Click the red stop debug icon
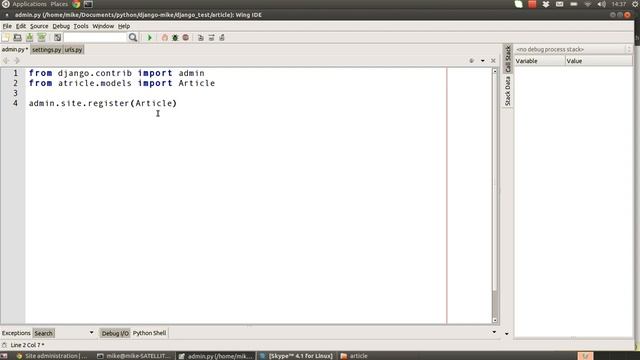This screenshot has width=640, height=360. pos(186,38)
